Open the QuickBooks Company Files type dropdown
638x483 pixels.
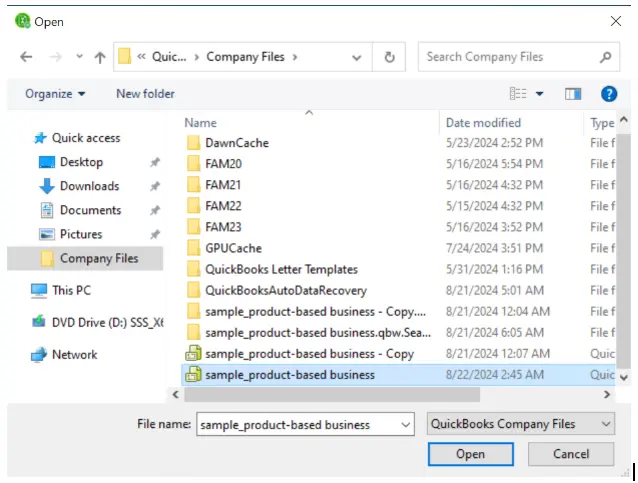click(520, 424)
